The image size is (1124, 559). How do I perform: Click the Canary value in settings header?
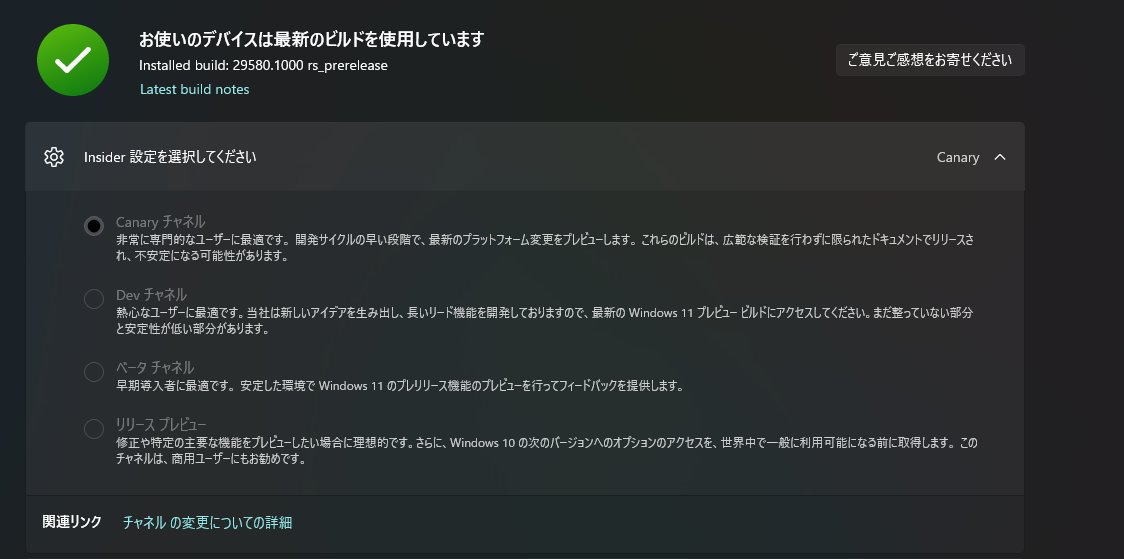coord(958,157)
